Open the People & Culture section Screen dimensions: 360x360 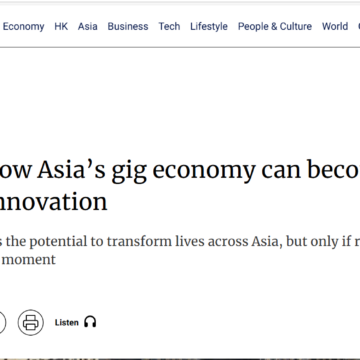[x=275, y=26]
